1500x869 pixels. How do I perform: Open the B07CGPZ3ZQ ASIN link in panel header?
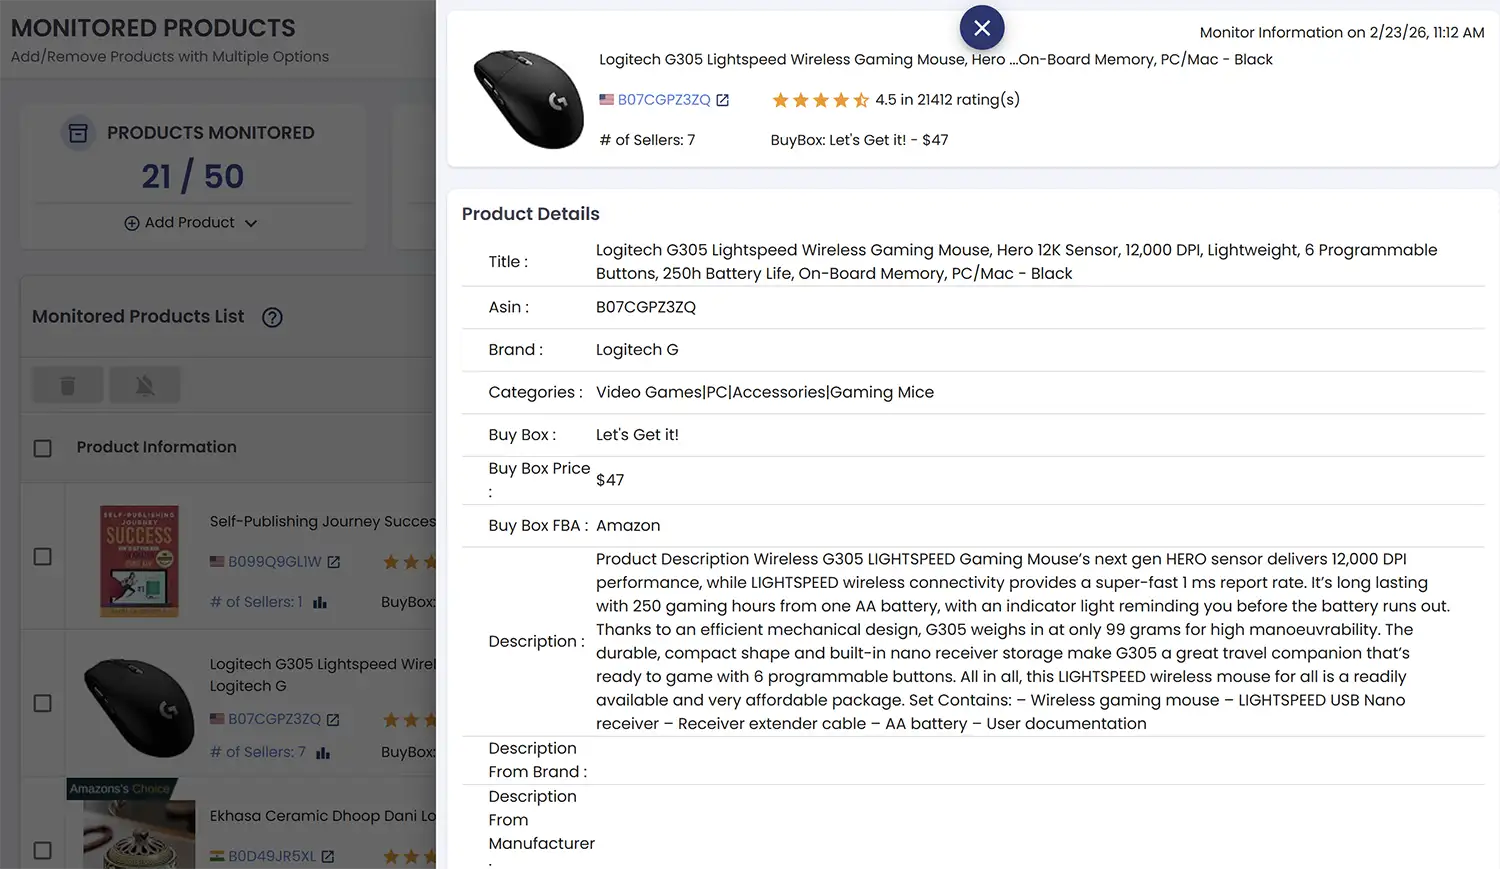click(x=664, y=100)
